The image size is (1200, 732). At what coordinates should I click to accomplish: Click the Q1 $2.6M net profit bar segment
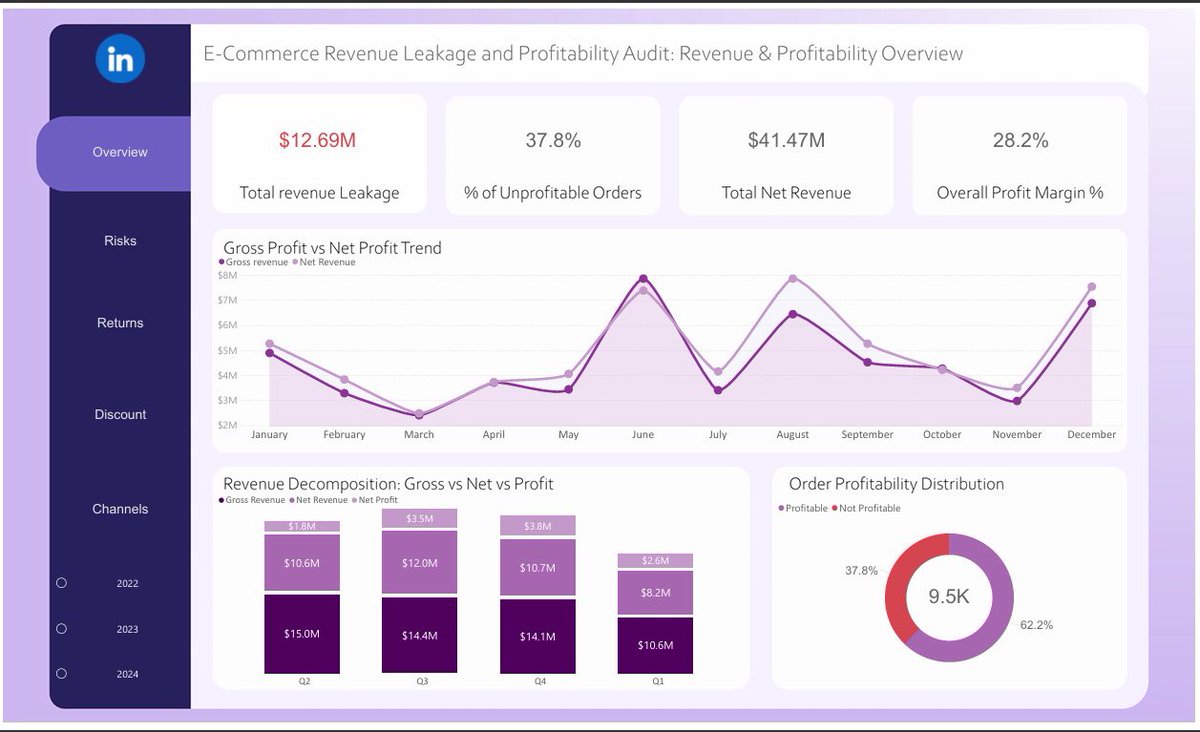[x=655, y=561]
